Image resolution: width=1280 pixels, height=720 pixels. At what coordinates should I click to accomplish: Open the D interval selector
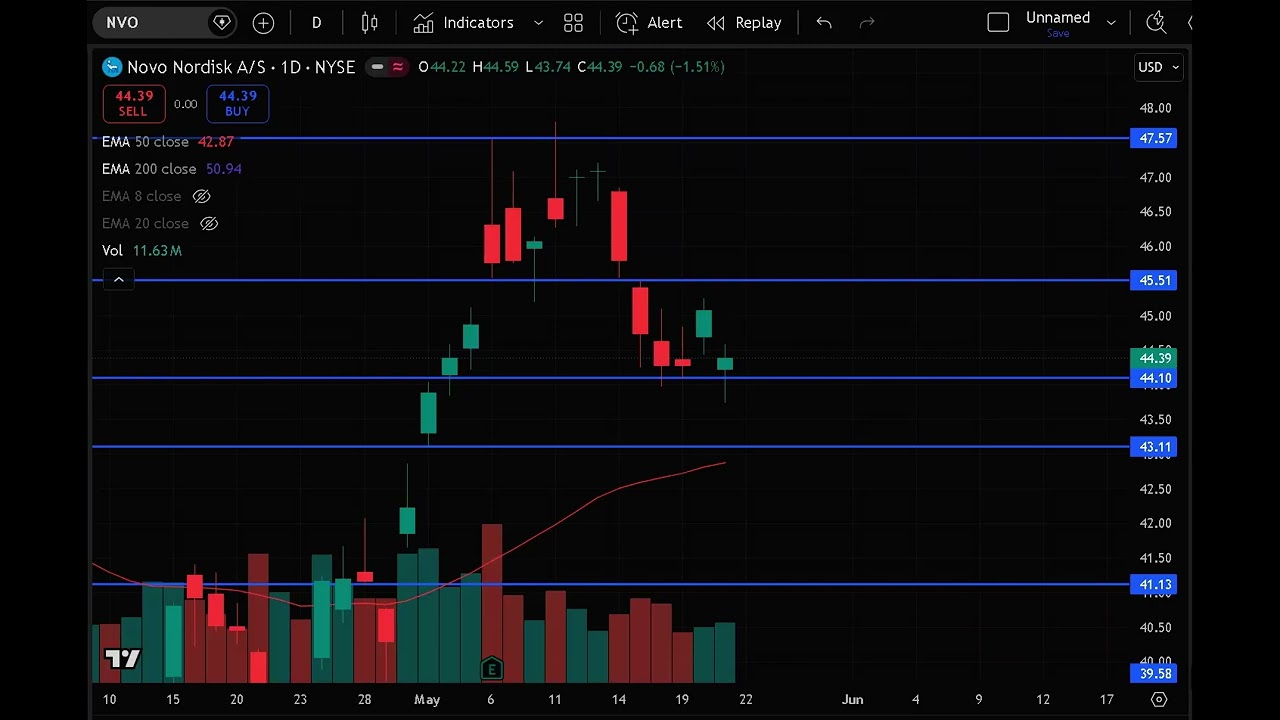(316, 22)
